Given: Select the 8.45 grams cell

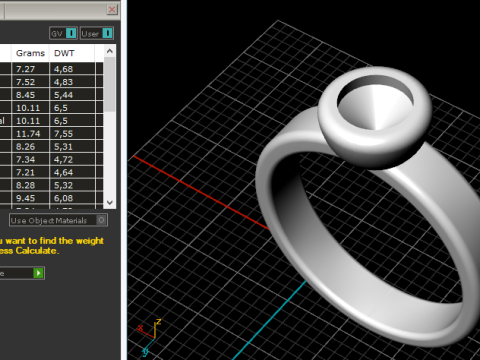Looking at the screenshot, I should click(x=30, y=95).
